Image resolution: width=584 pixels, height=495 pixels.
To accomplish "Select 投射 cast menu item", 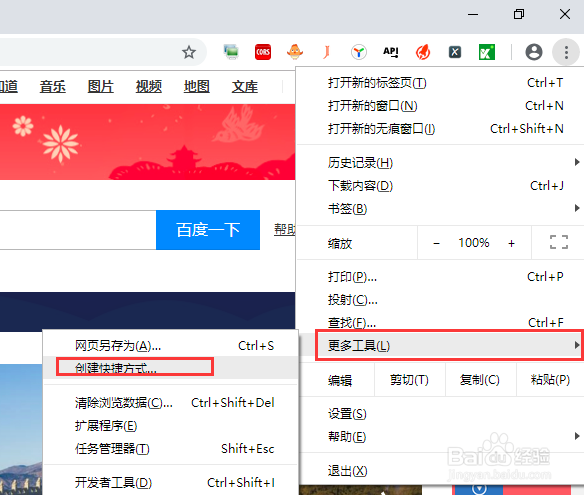I will point(441,299).
